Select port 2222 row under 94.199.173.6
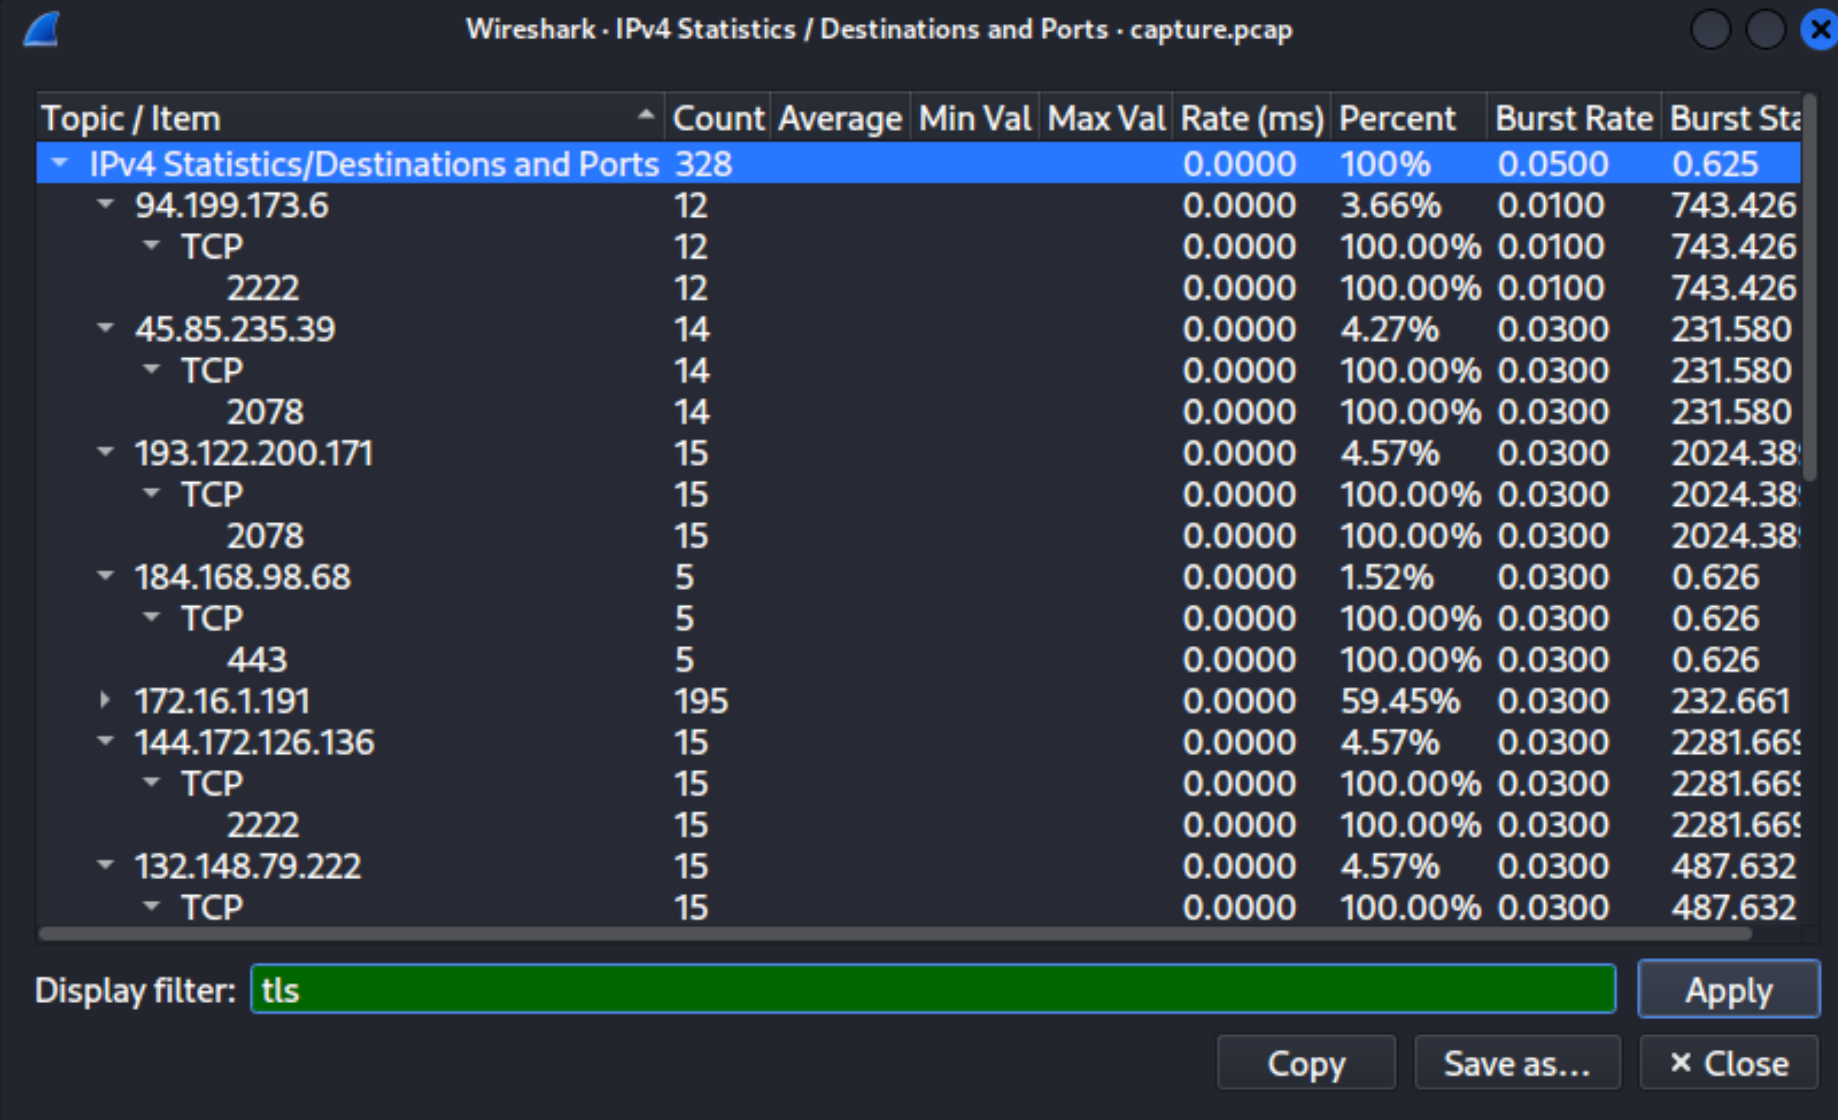Viewport: 1838px width, 1120px height. (918, 288)
